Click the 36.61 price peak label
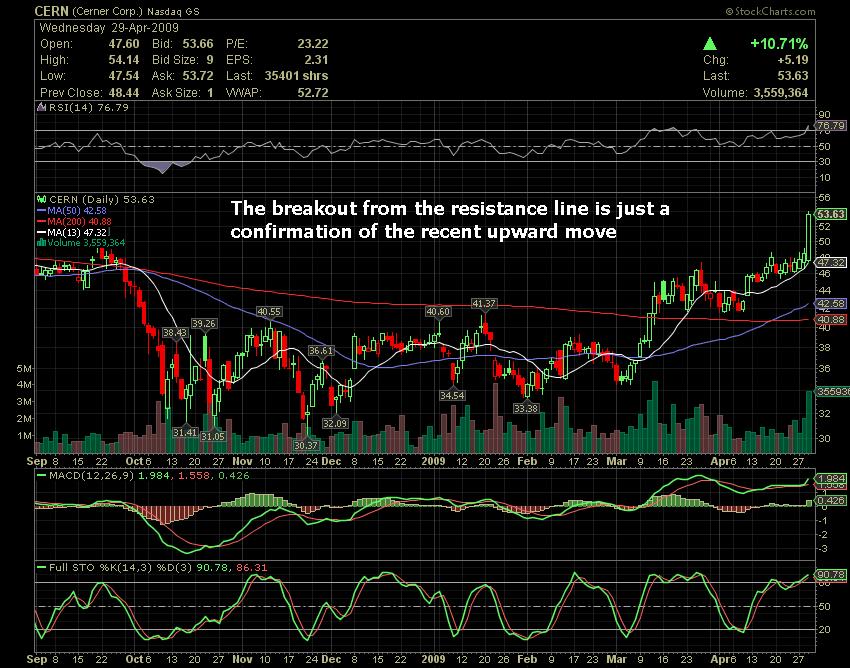 [321, 350]
